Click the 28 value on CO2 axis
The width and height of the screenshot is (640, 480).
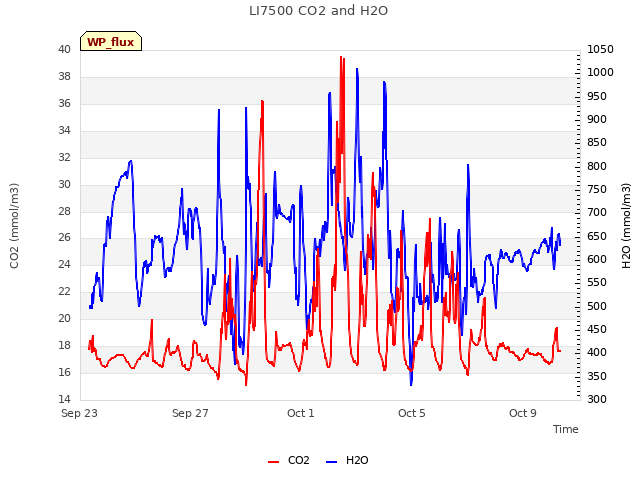point(64,211)
